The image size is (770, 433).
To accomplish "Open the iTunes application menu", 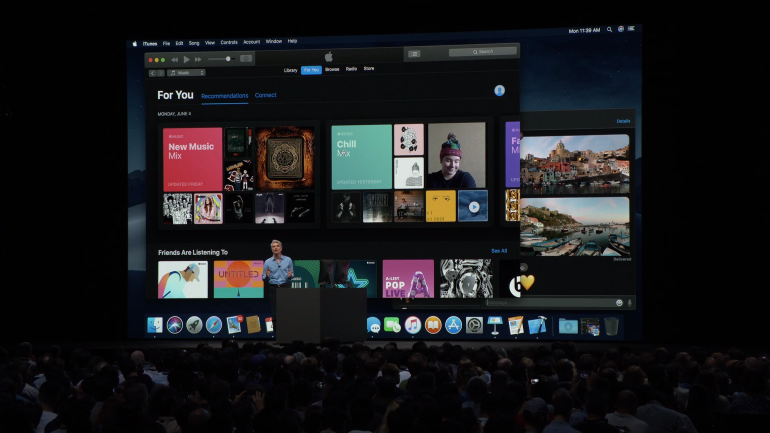I will (x=150, y=44).
